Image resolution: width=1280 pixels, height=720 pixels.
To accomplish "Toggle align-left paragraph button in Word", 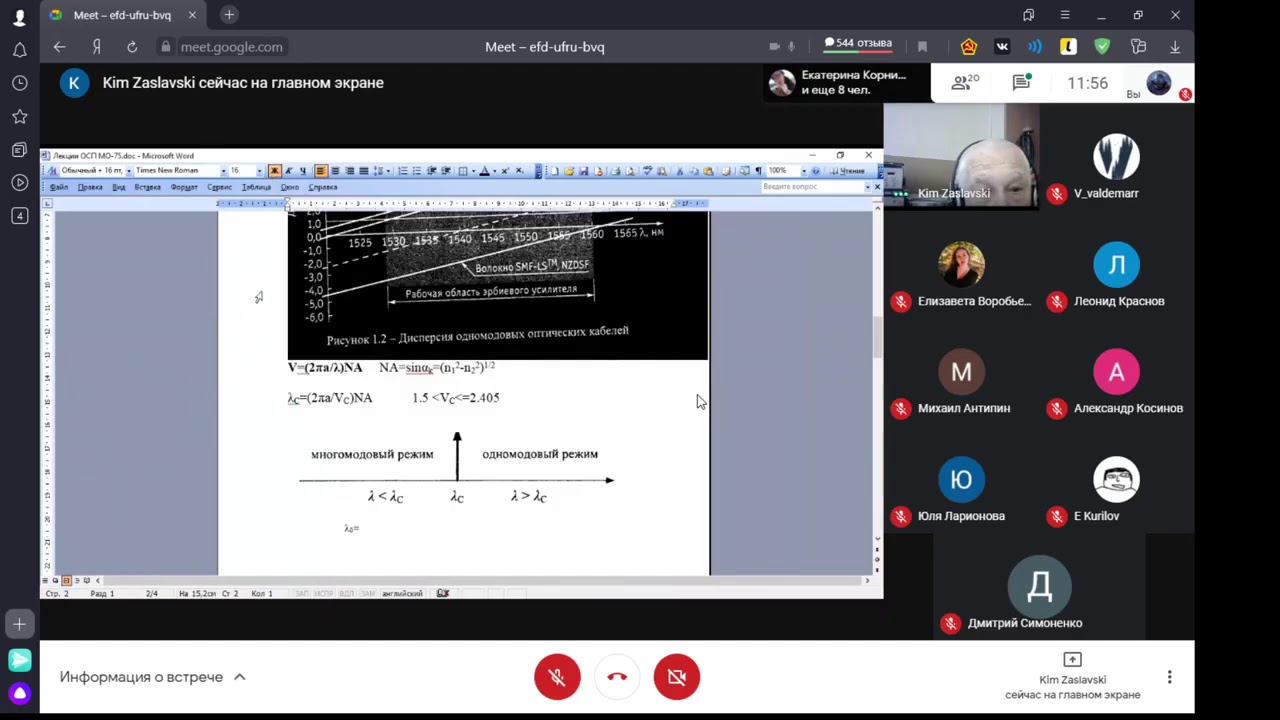I will tap(321, 171).
